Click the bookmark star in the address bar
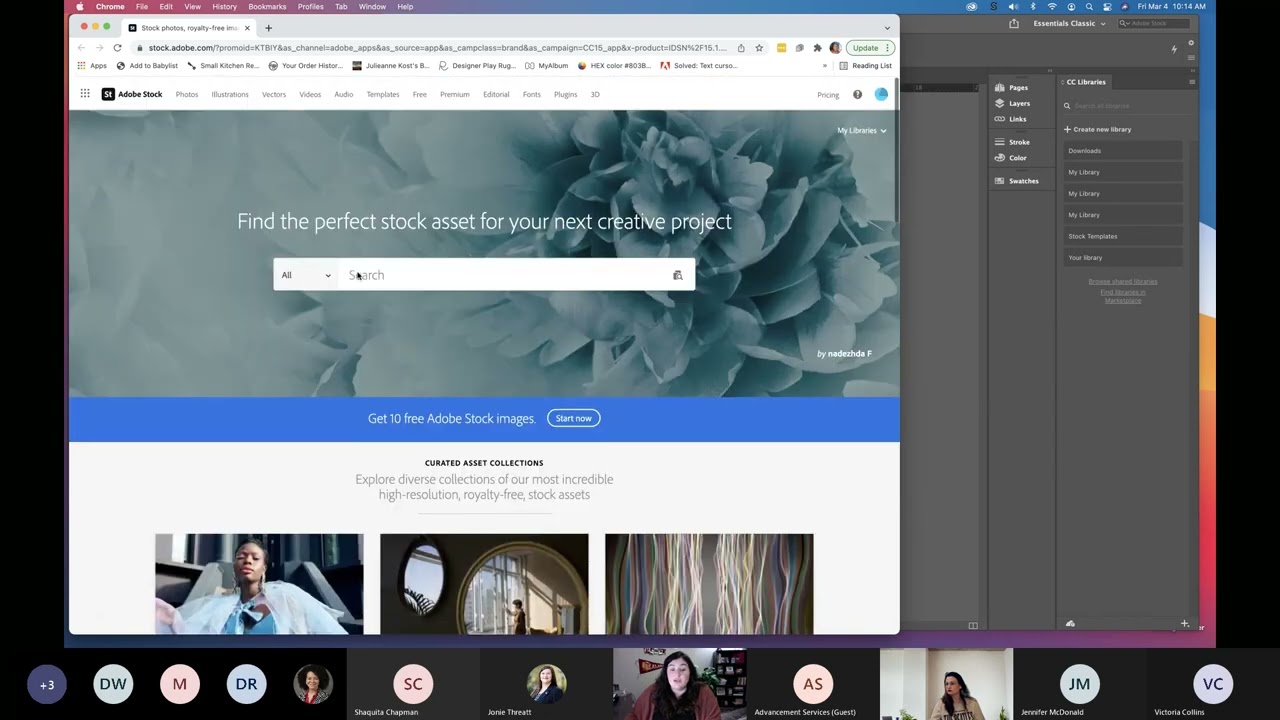 [x=759, y=47]
